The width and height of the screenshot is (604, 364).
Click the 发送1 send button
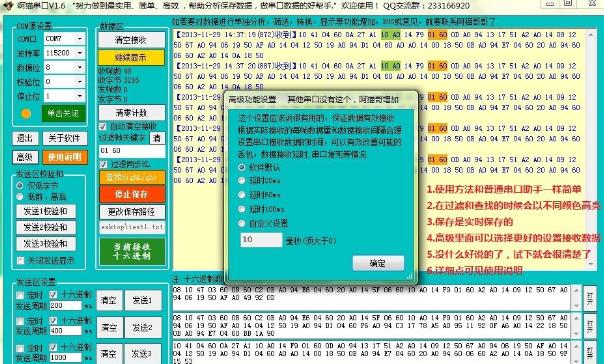(143, 300)
